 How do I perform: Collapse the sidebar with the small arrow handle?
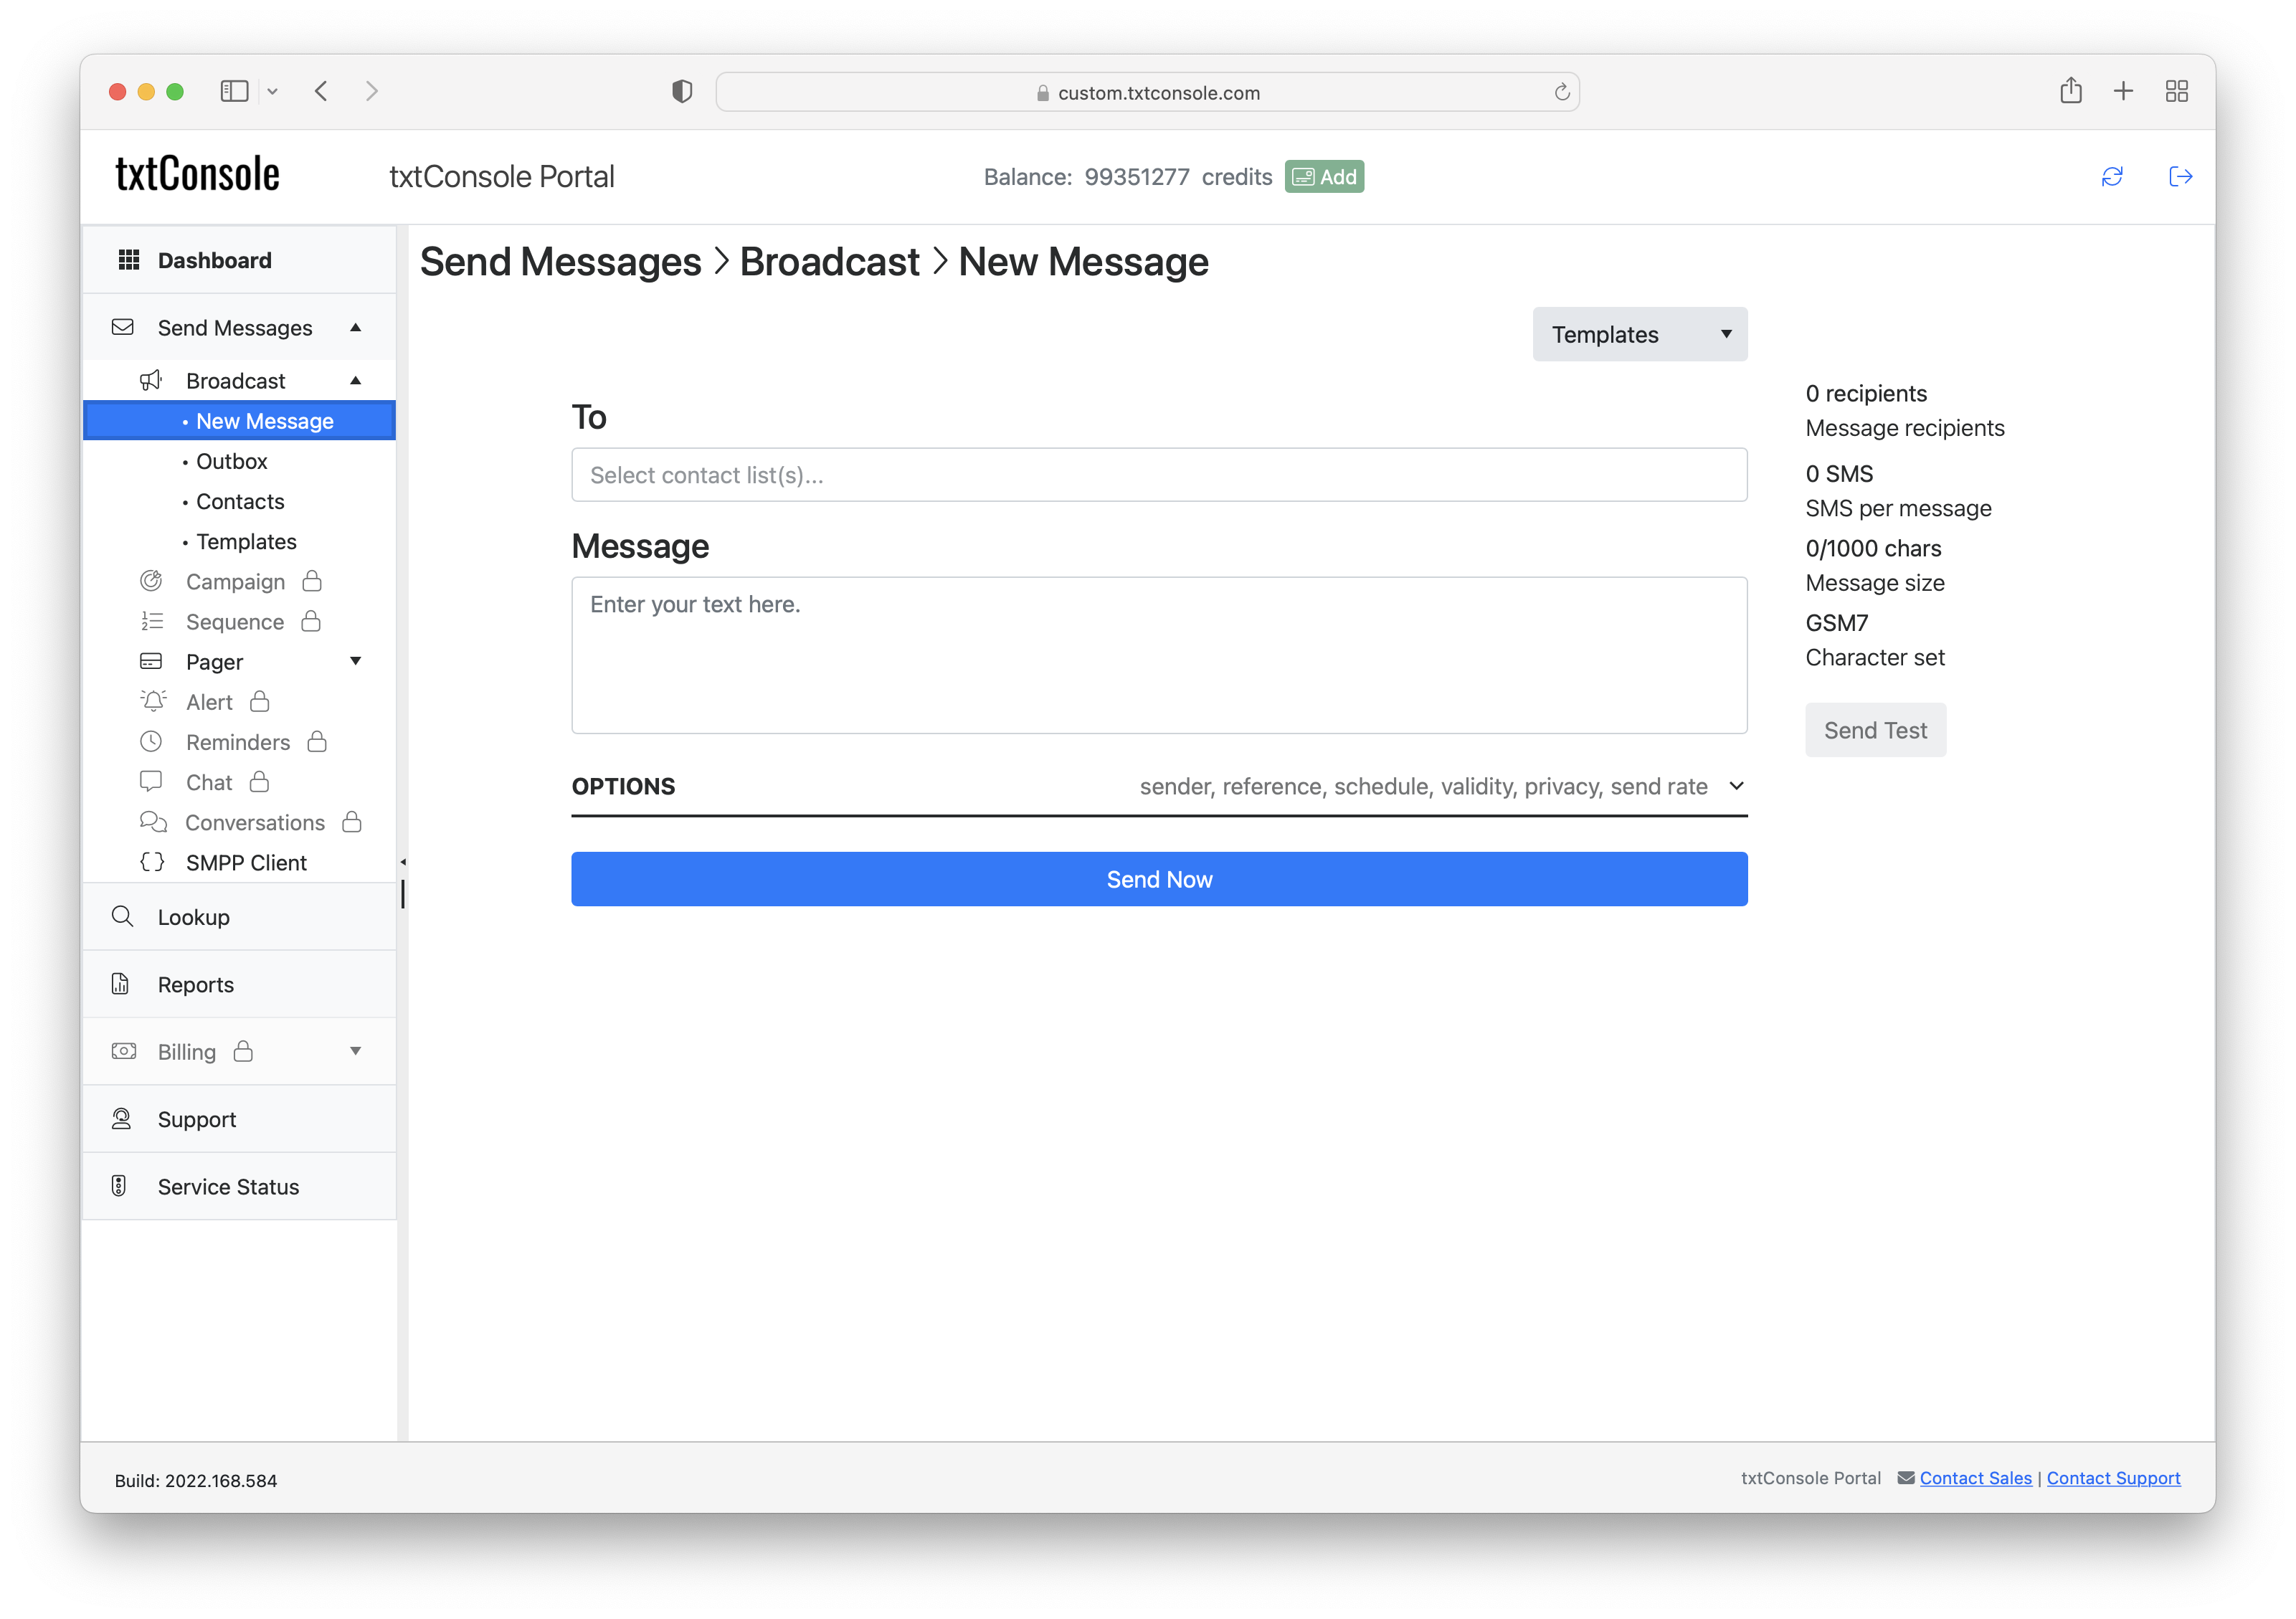pos(403,862)
